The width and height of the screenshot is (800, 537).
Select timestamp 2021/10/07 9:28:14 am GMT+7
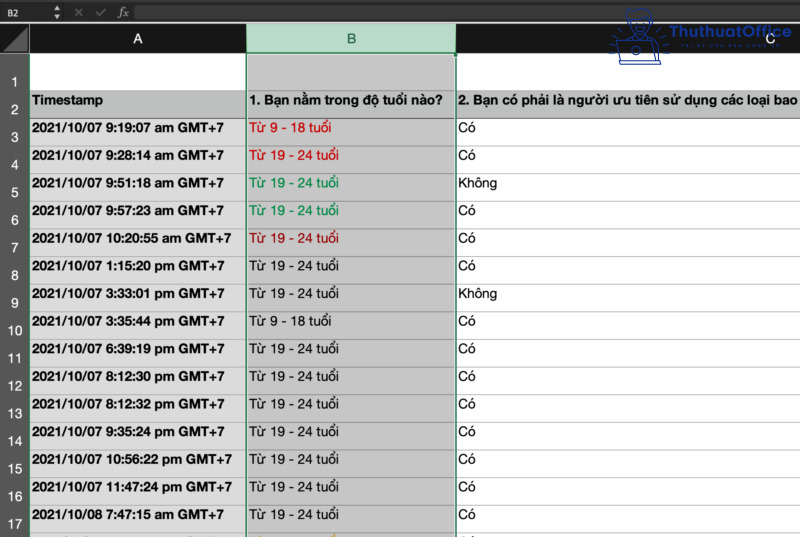(138, 160)
